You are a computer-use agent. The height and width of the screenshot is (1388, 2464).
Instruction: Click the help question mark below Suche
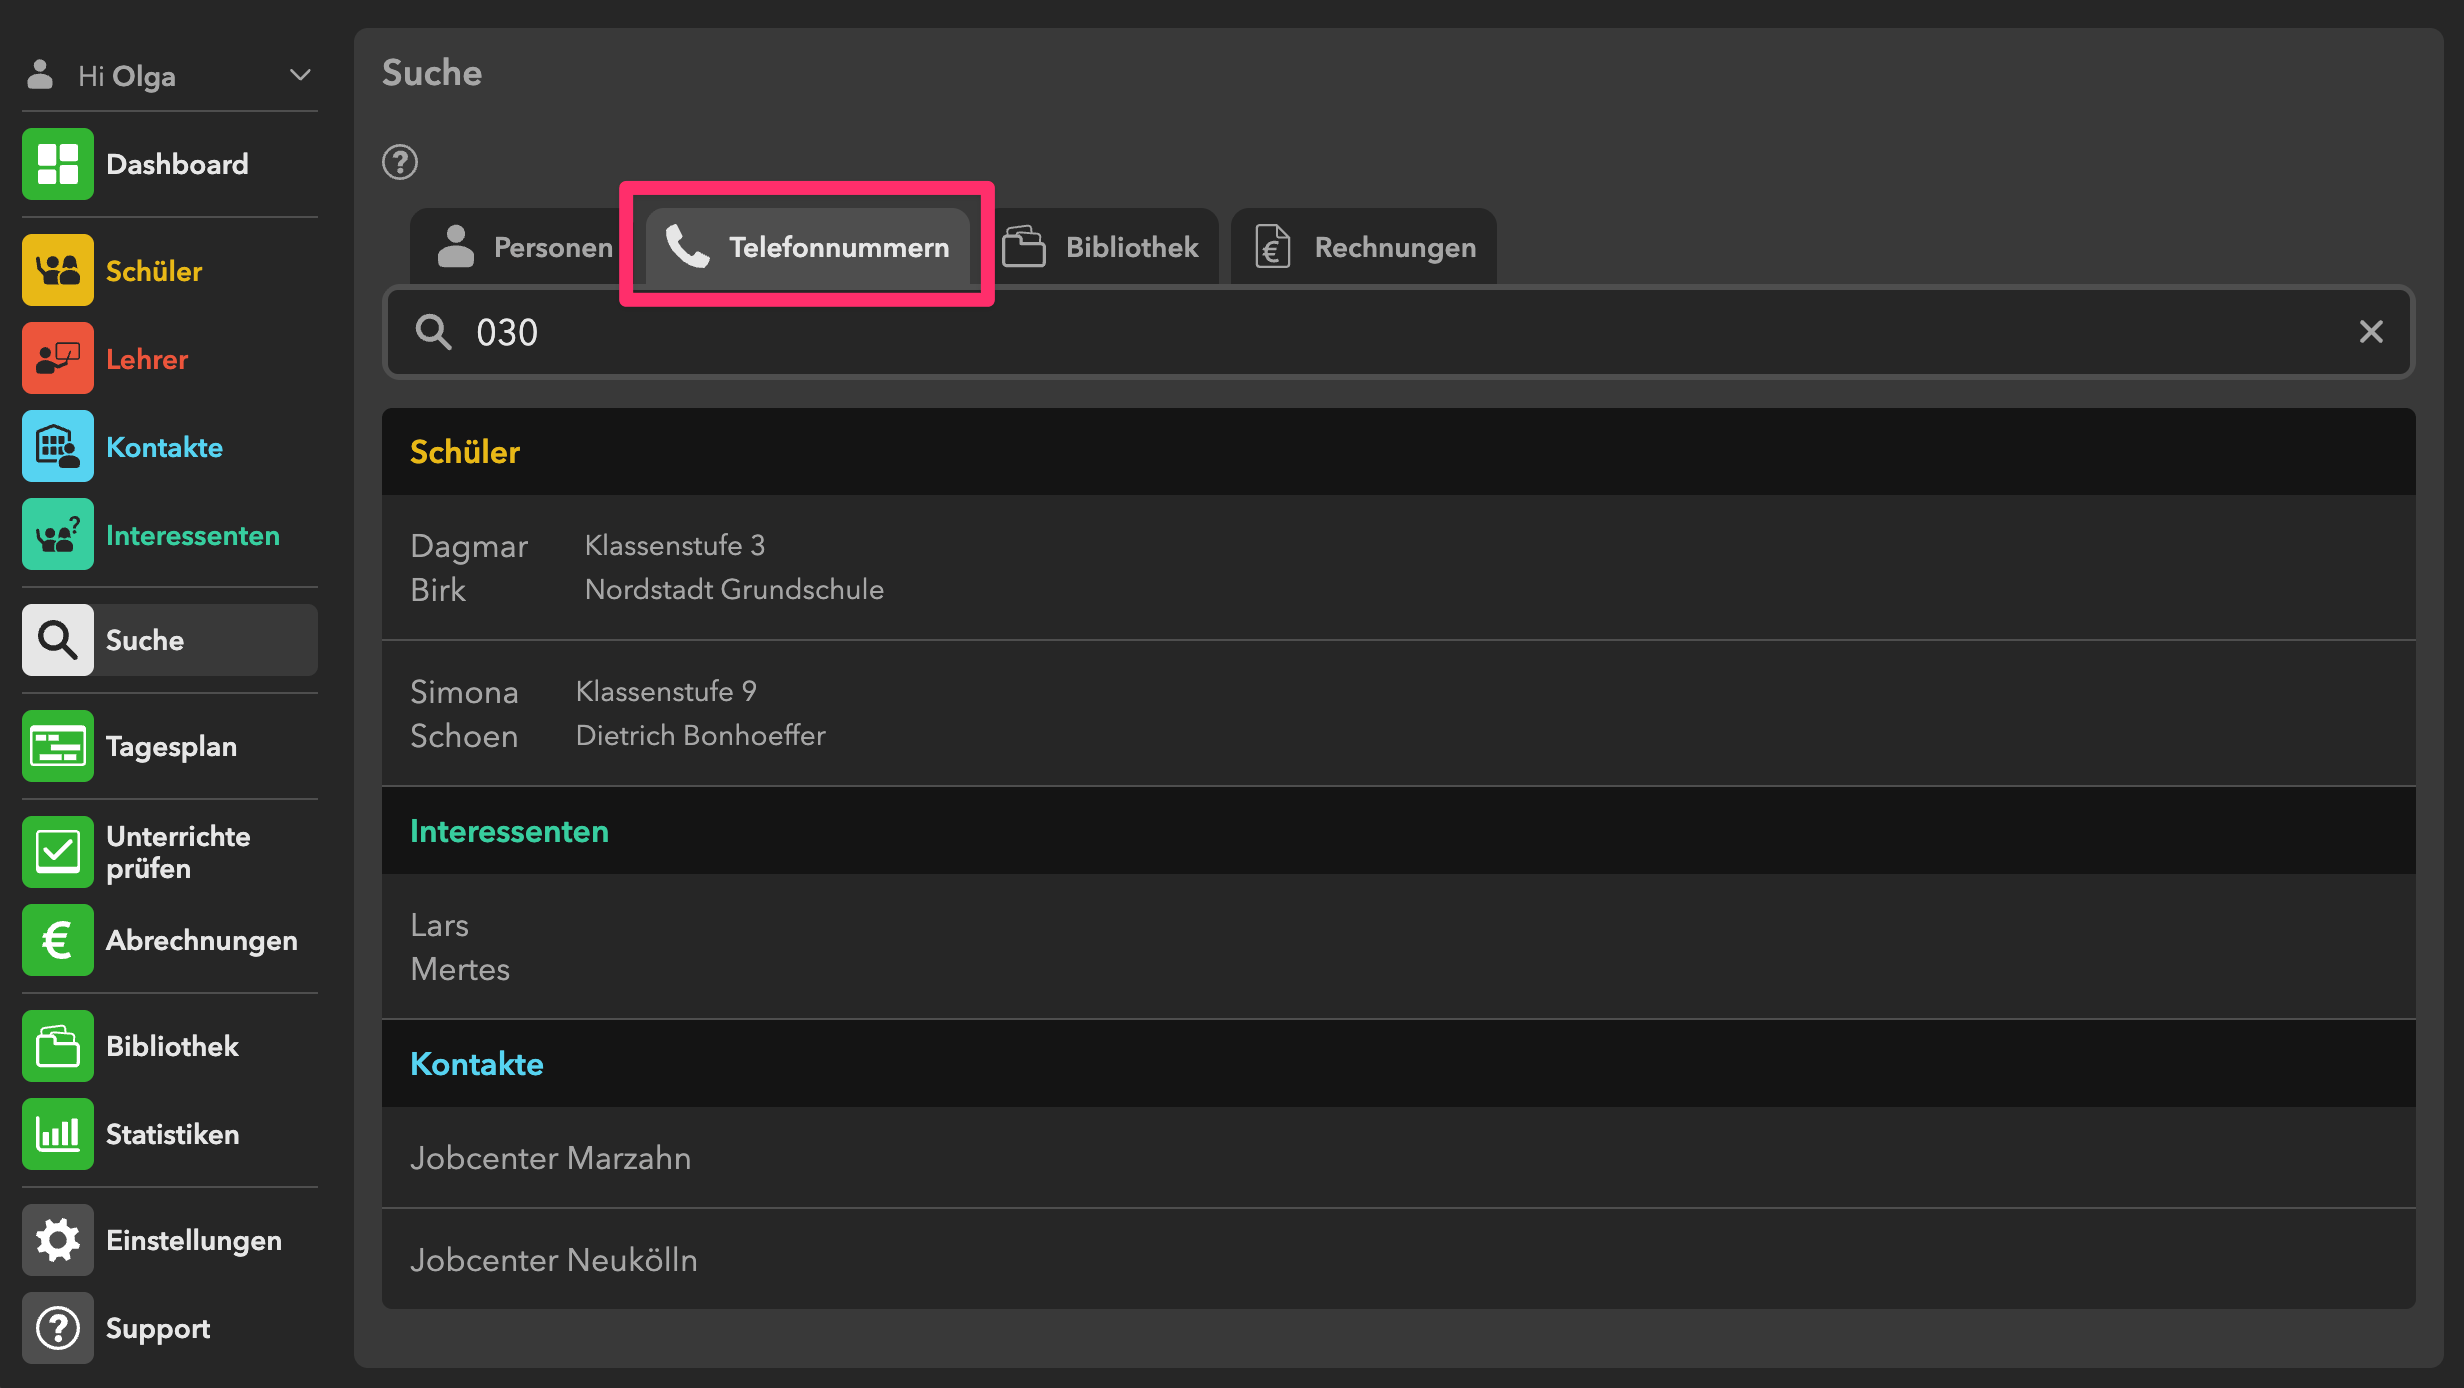point(400,162)
